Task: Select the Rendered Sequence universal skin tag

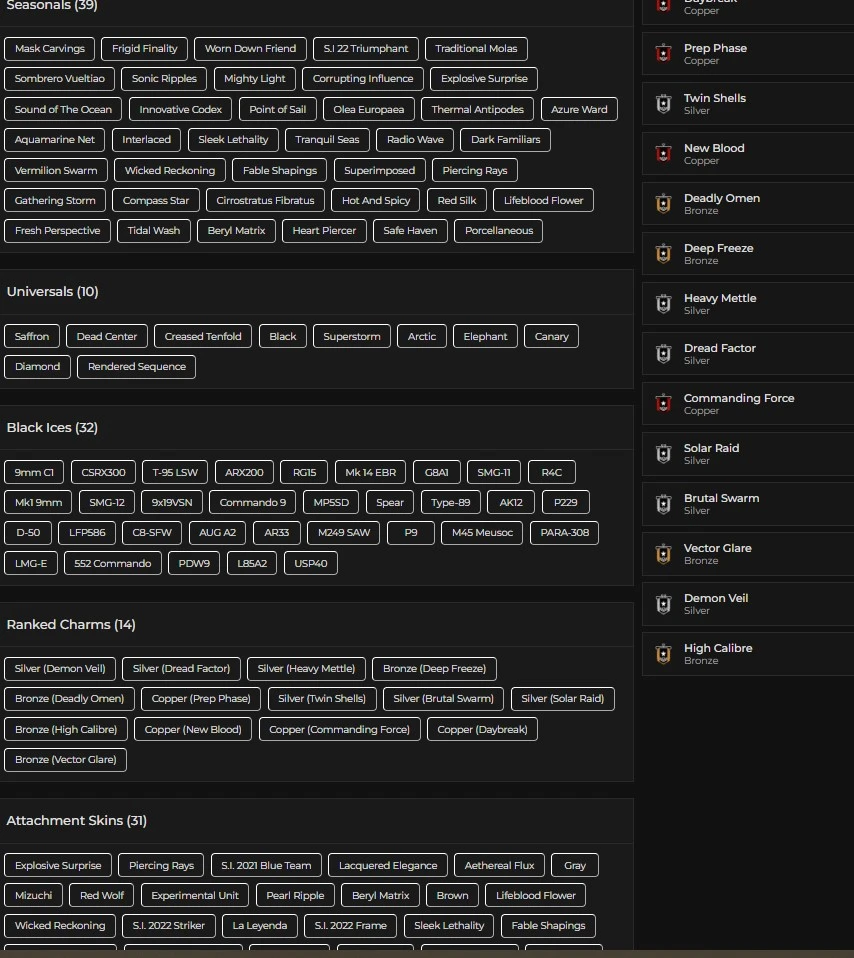Action: pos(137,367)
